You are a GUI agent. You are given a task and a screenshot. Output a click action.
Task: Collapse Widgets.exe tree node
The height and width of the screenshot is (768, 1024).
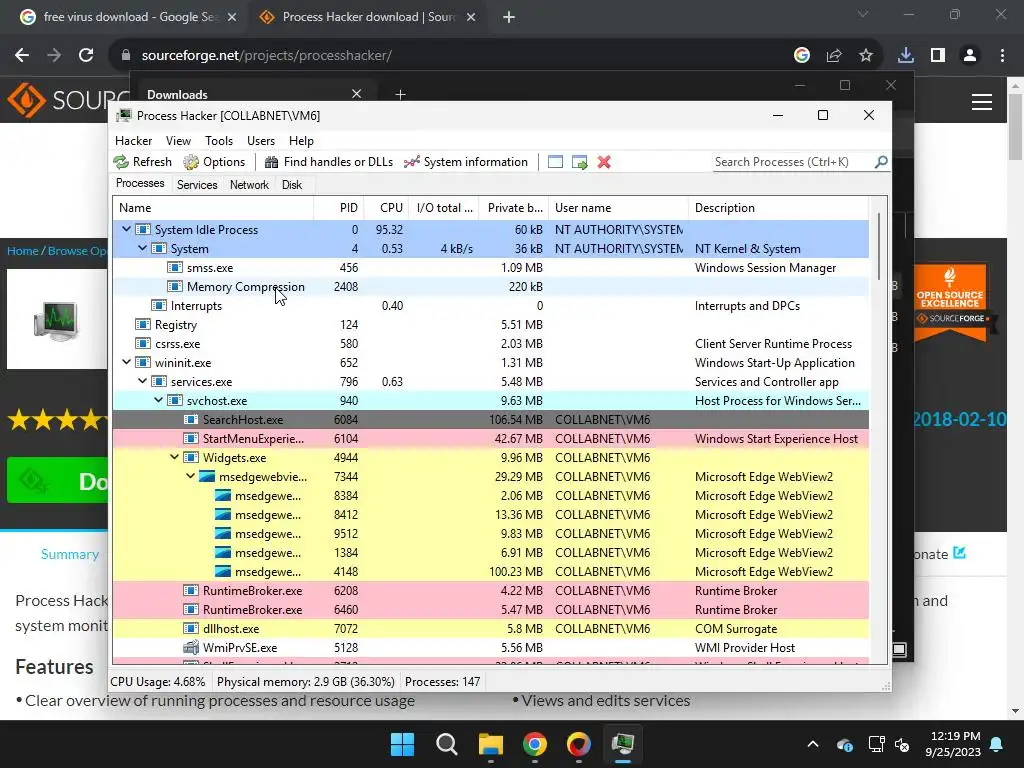coord(174,457)
